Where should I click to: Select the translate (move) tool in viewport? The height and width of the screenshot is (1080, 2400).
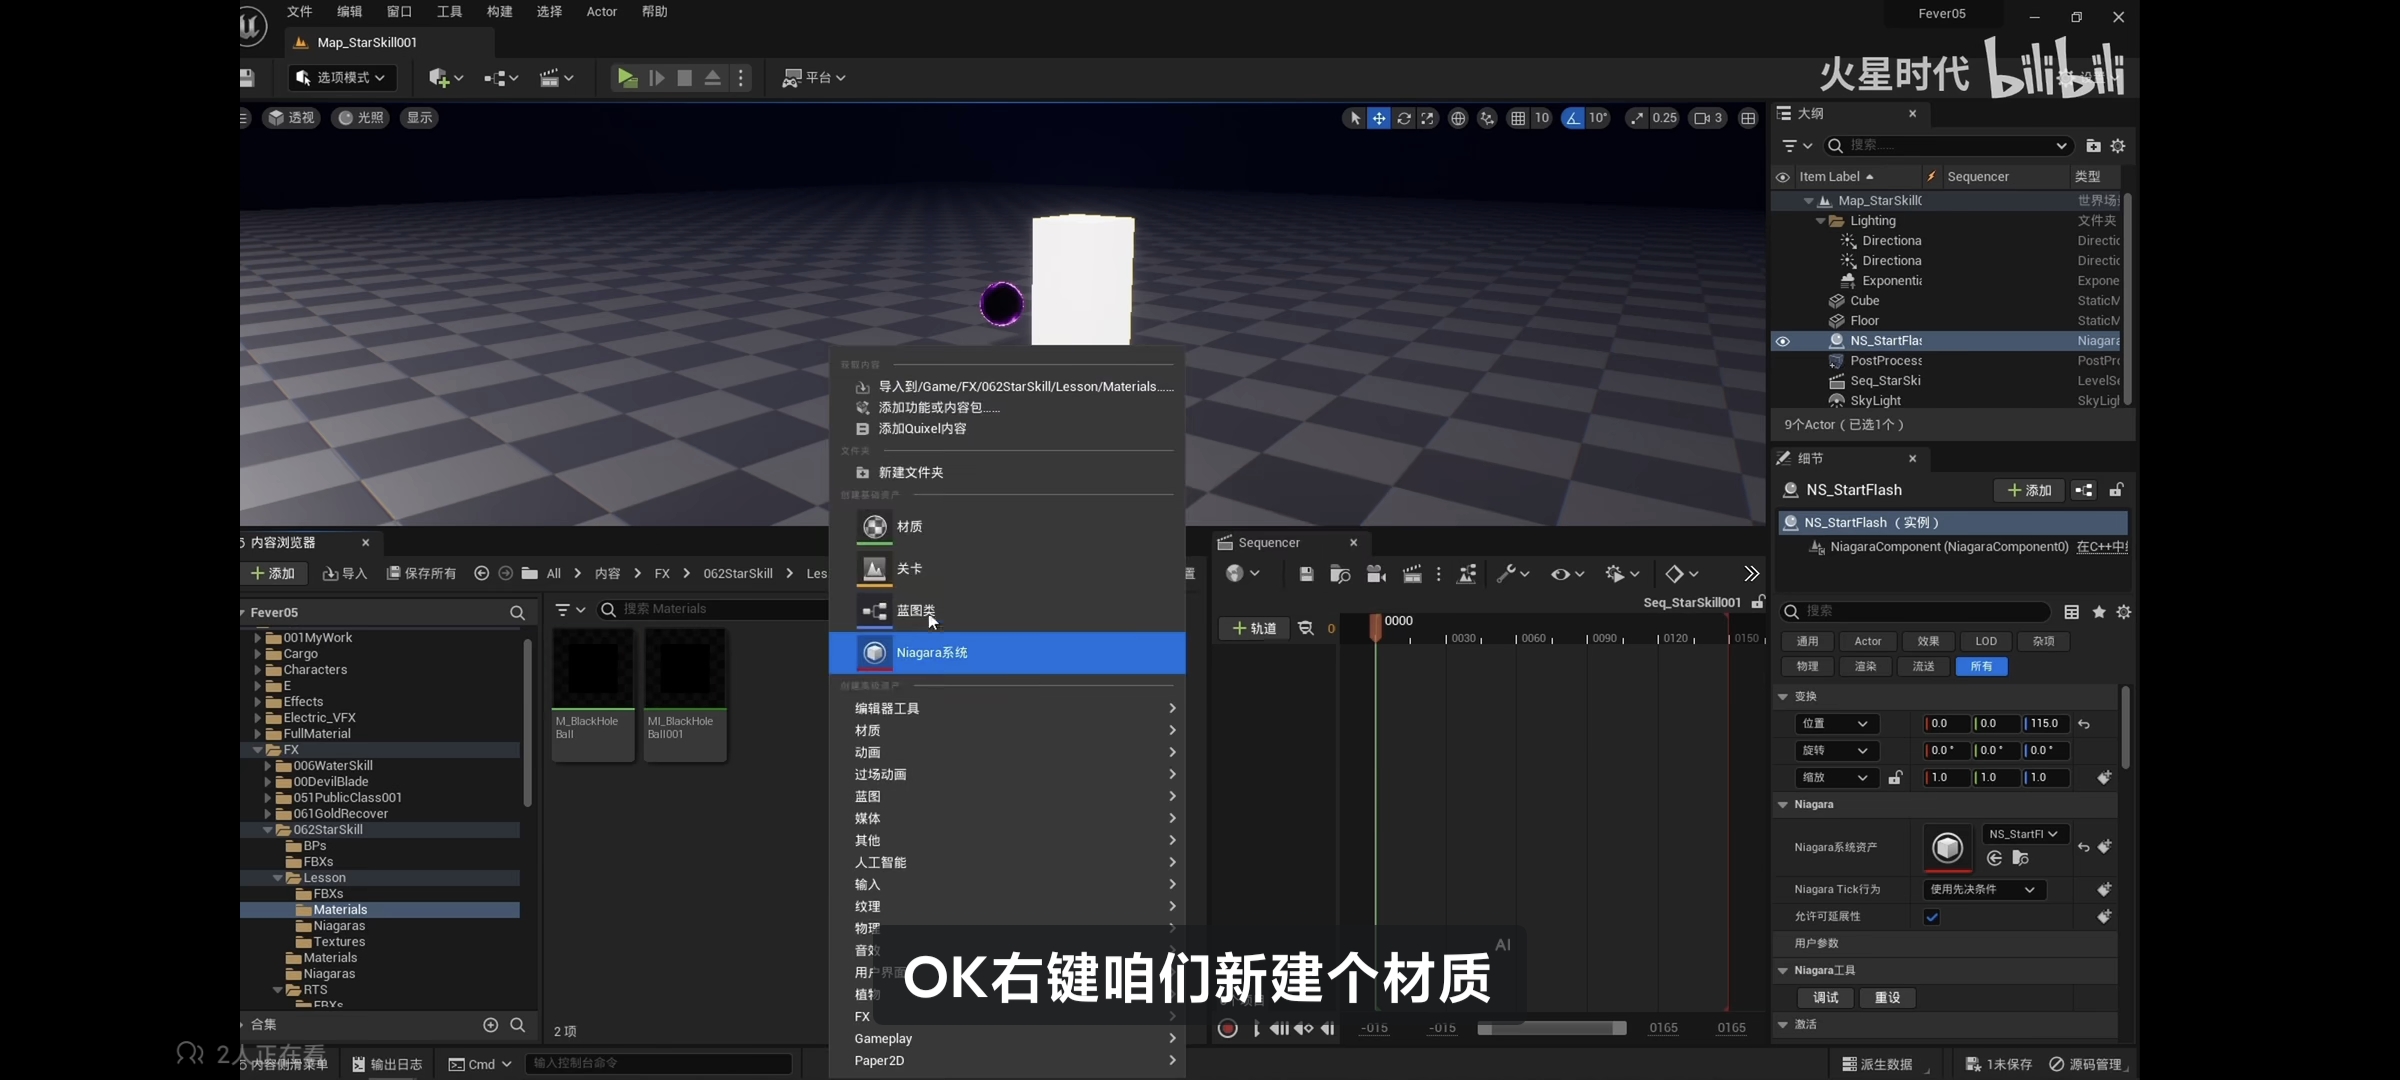point(1379,118)
